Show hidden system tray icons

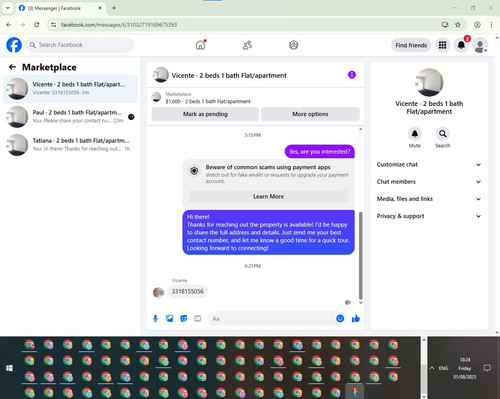coord(432,368)
